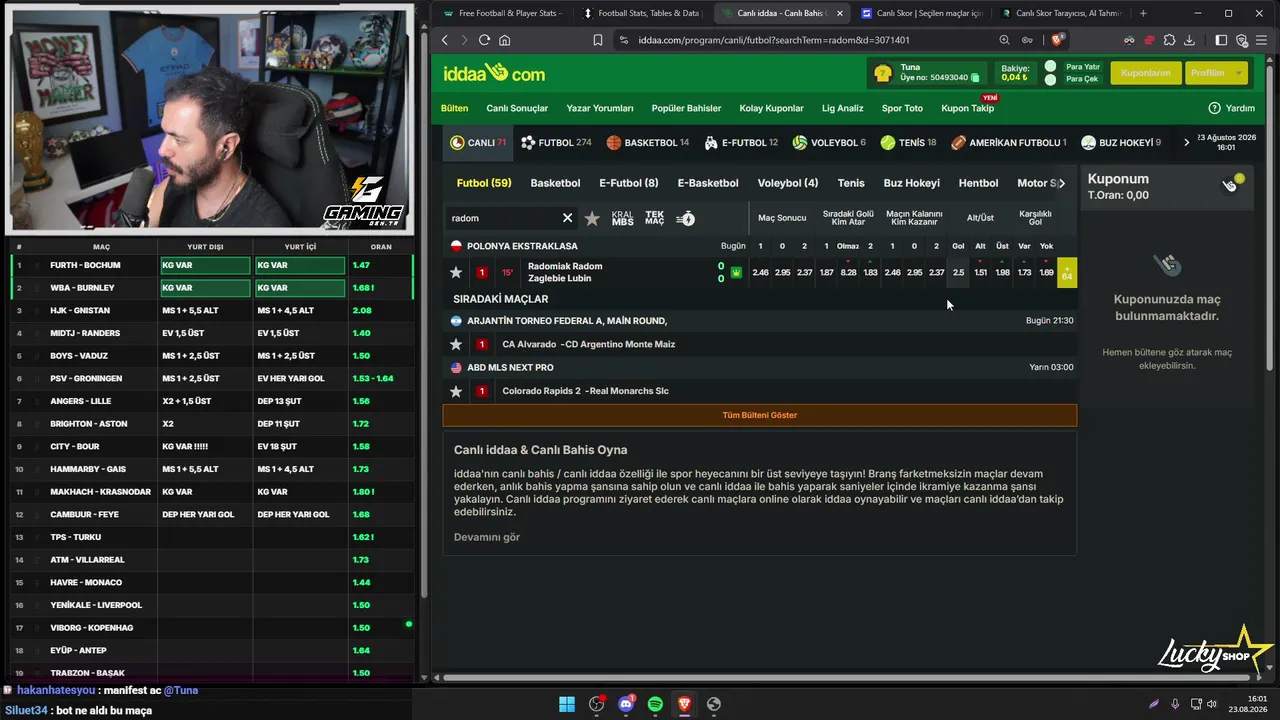The height and width of the screenshot is (720, 1280).
Task: Select the E-Futbol (8) live tab
Action: click(x=628, y=183)
